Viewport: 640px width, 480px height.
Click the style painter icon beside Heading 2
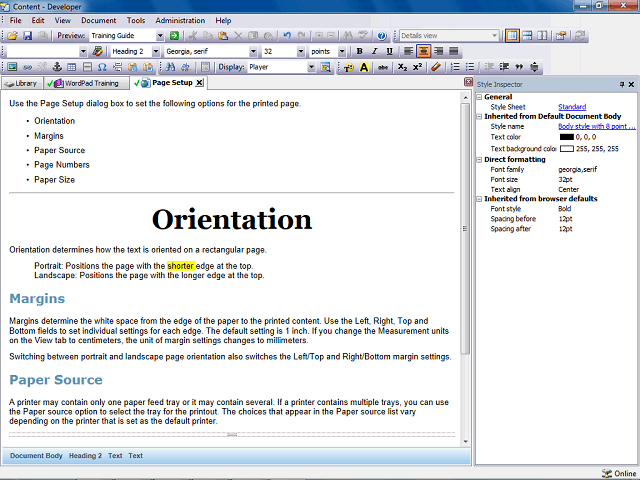(98, 51)
